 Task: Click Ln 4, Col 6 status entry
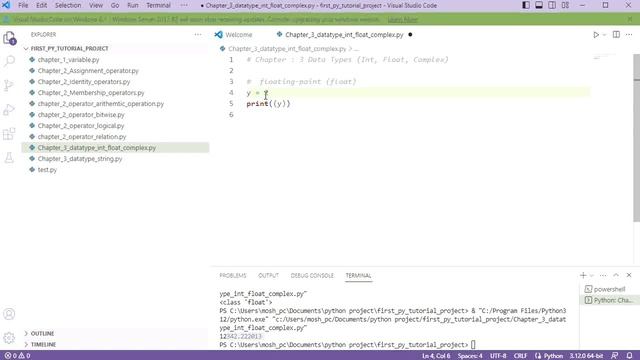(436, 356)
